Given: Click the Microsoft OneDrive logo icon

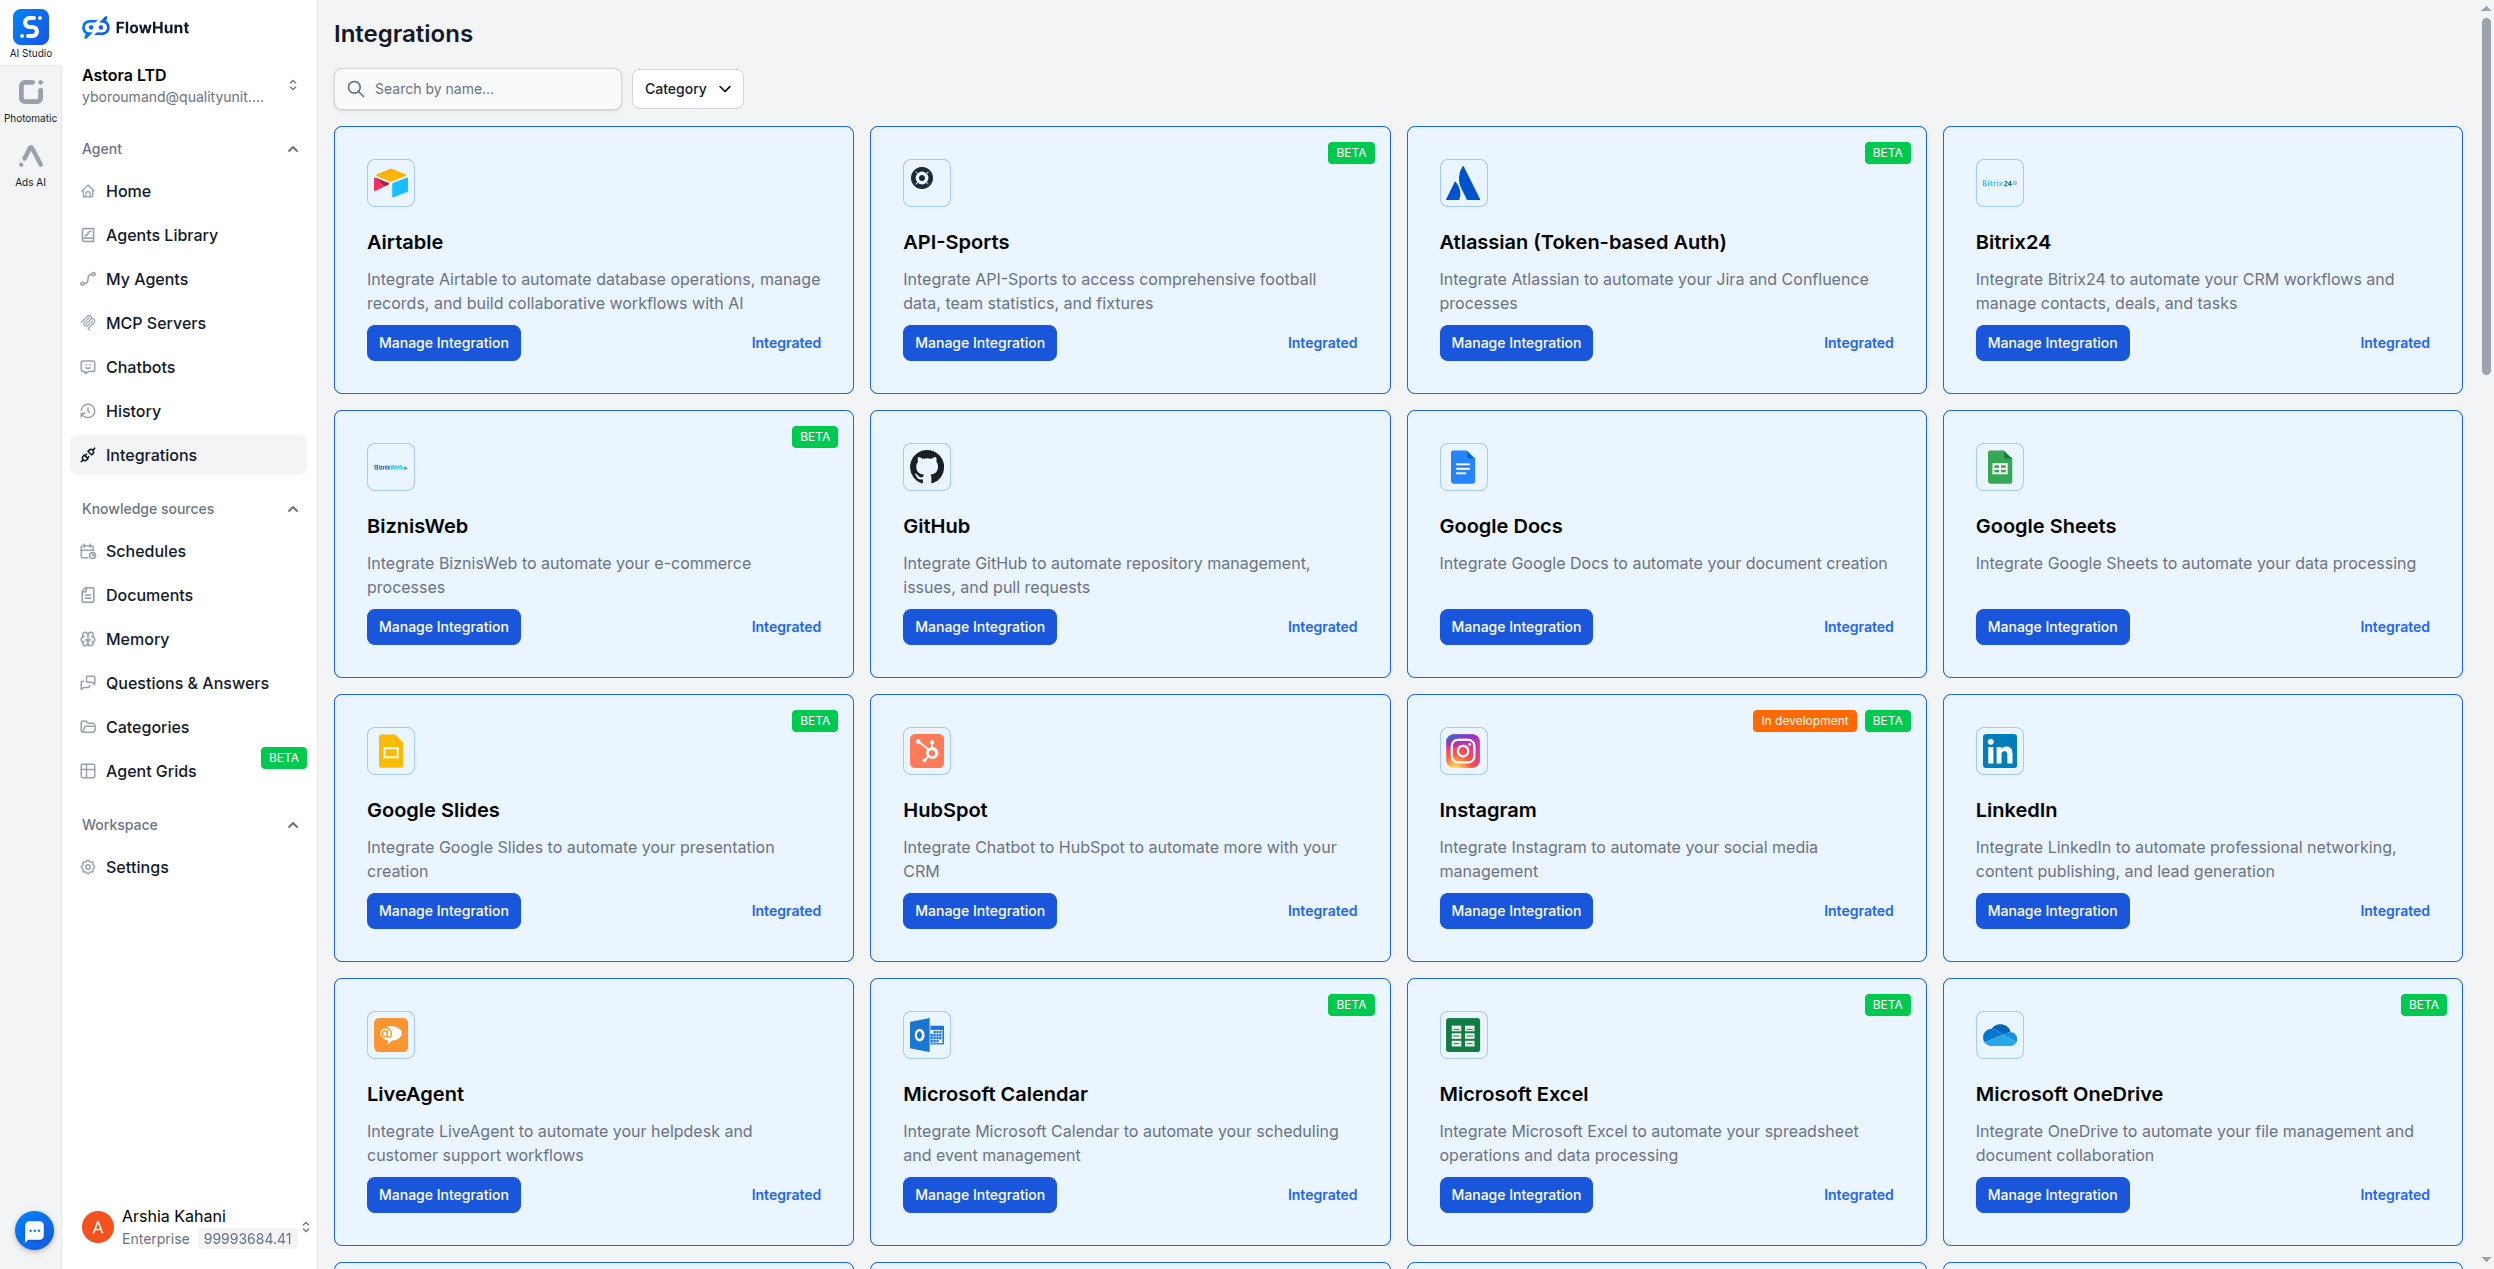Looking at the screenshot, I should 2000,1035.
